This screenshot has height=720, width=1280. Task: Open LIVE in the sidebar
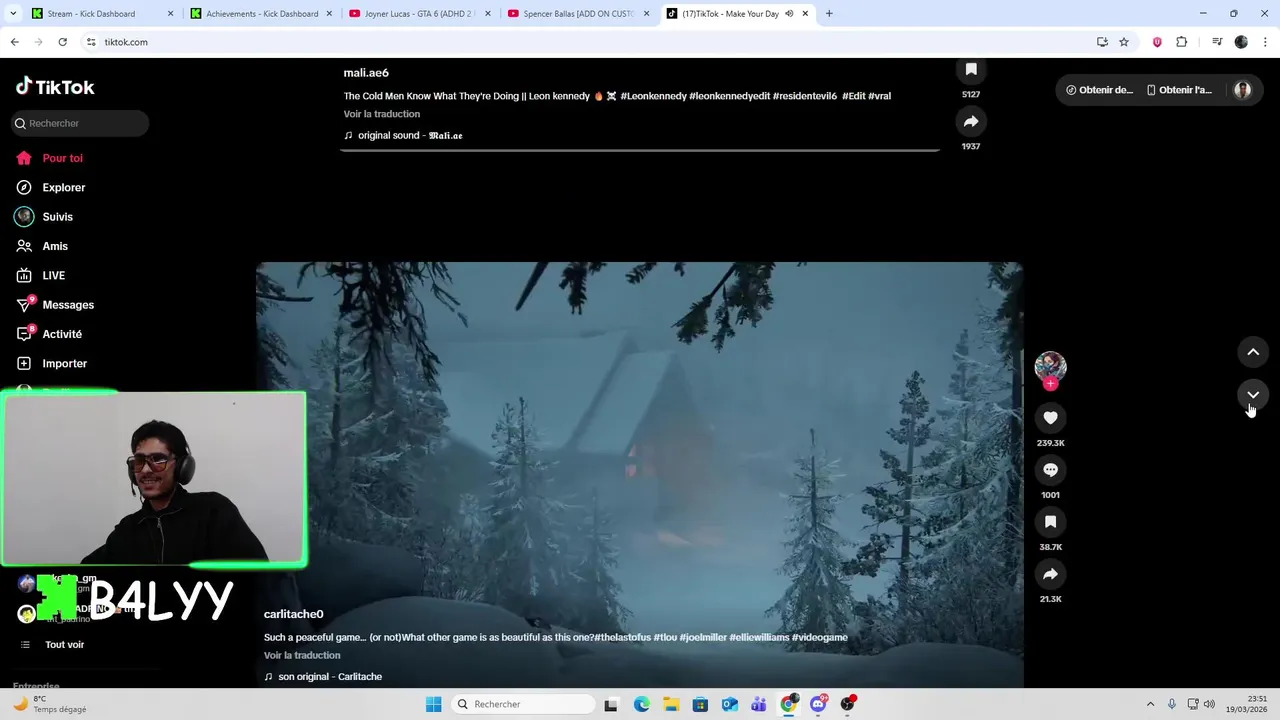click(41, 275)
